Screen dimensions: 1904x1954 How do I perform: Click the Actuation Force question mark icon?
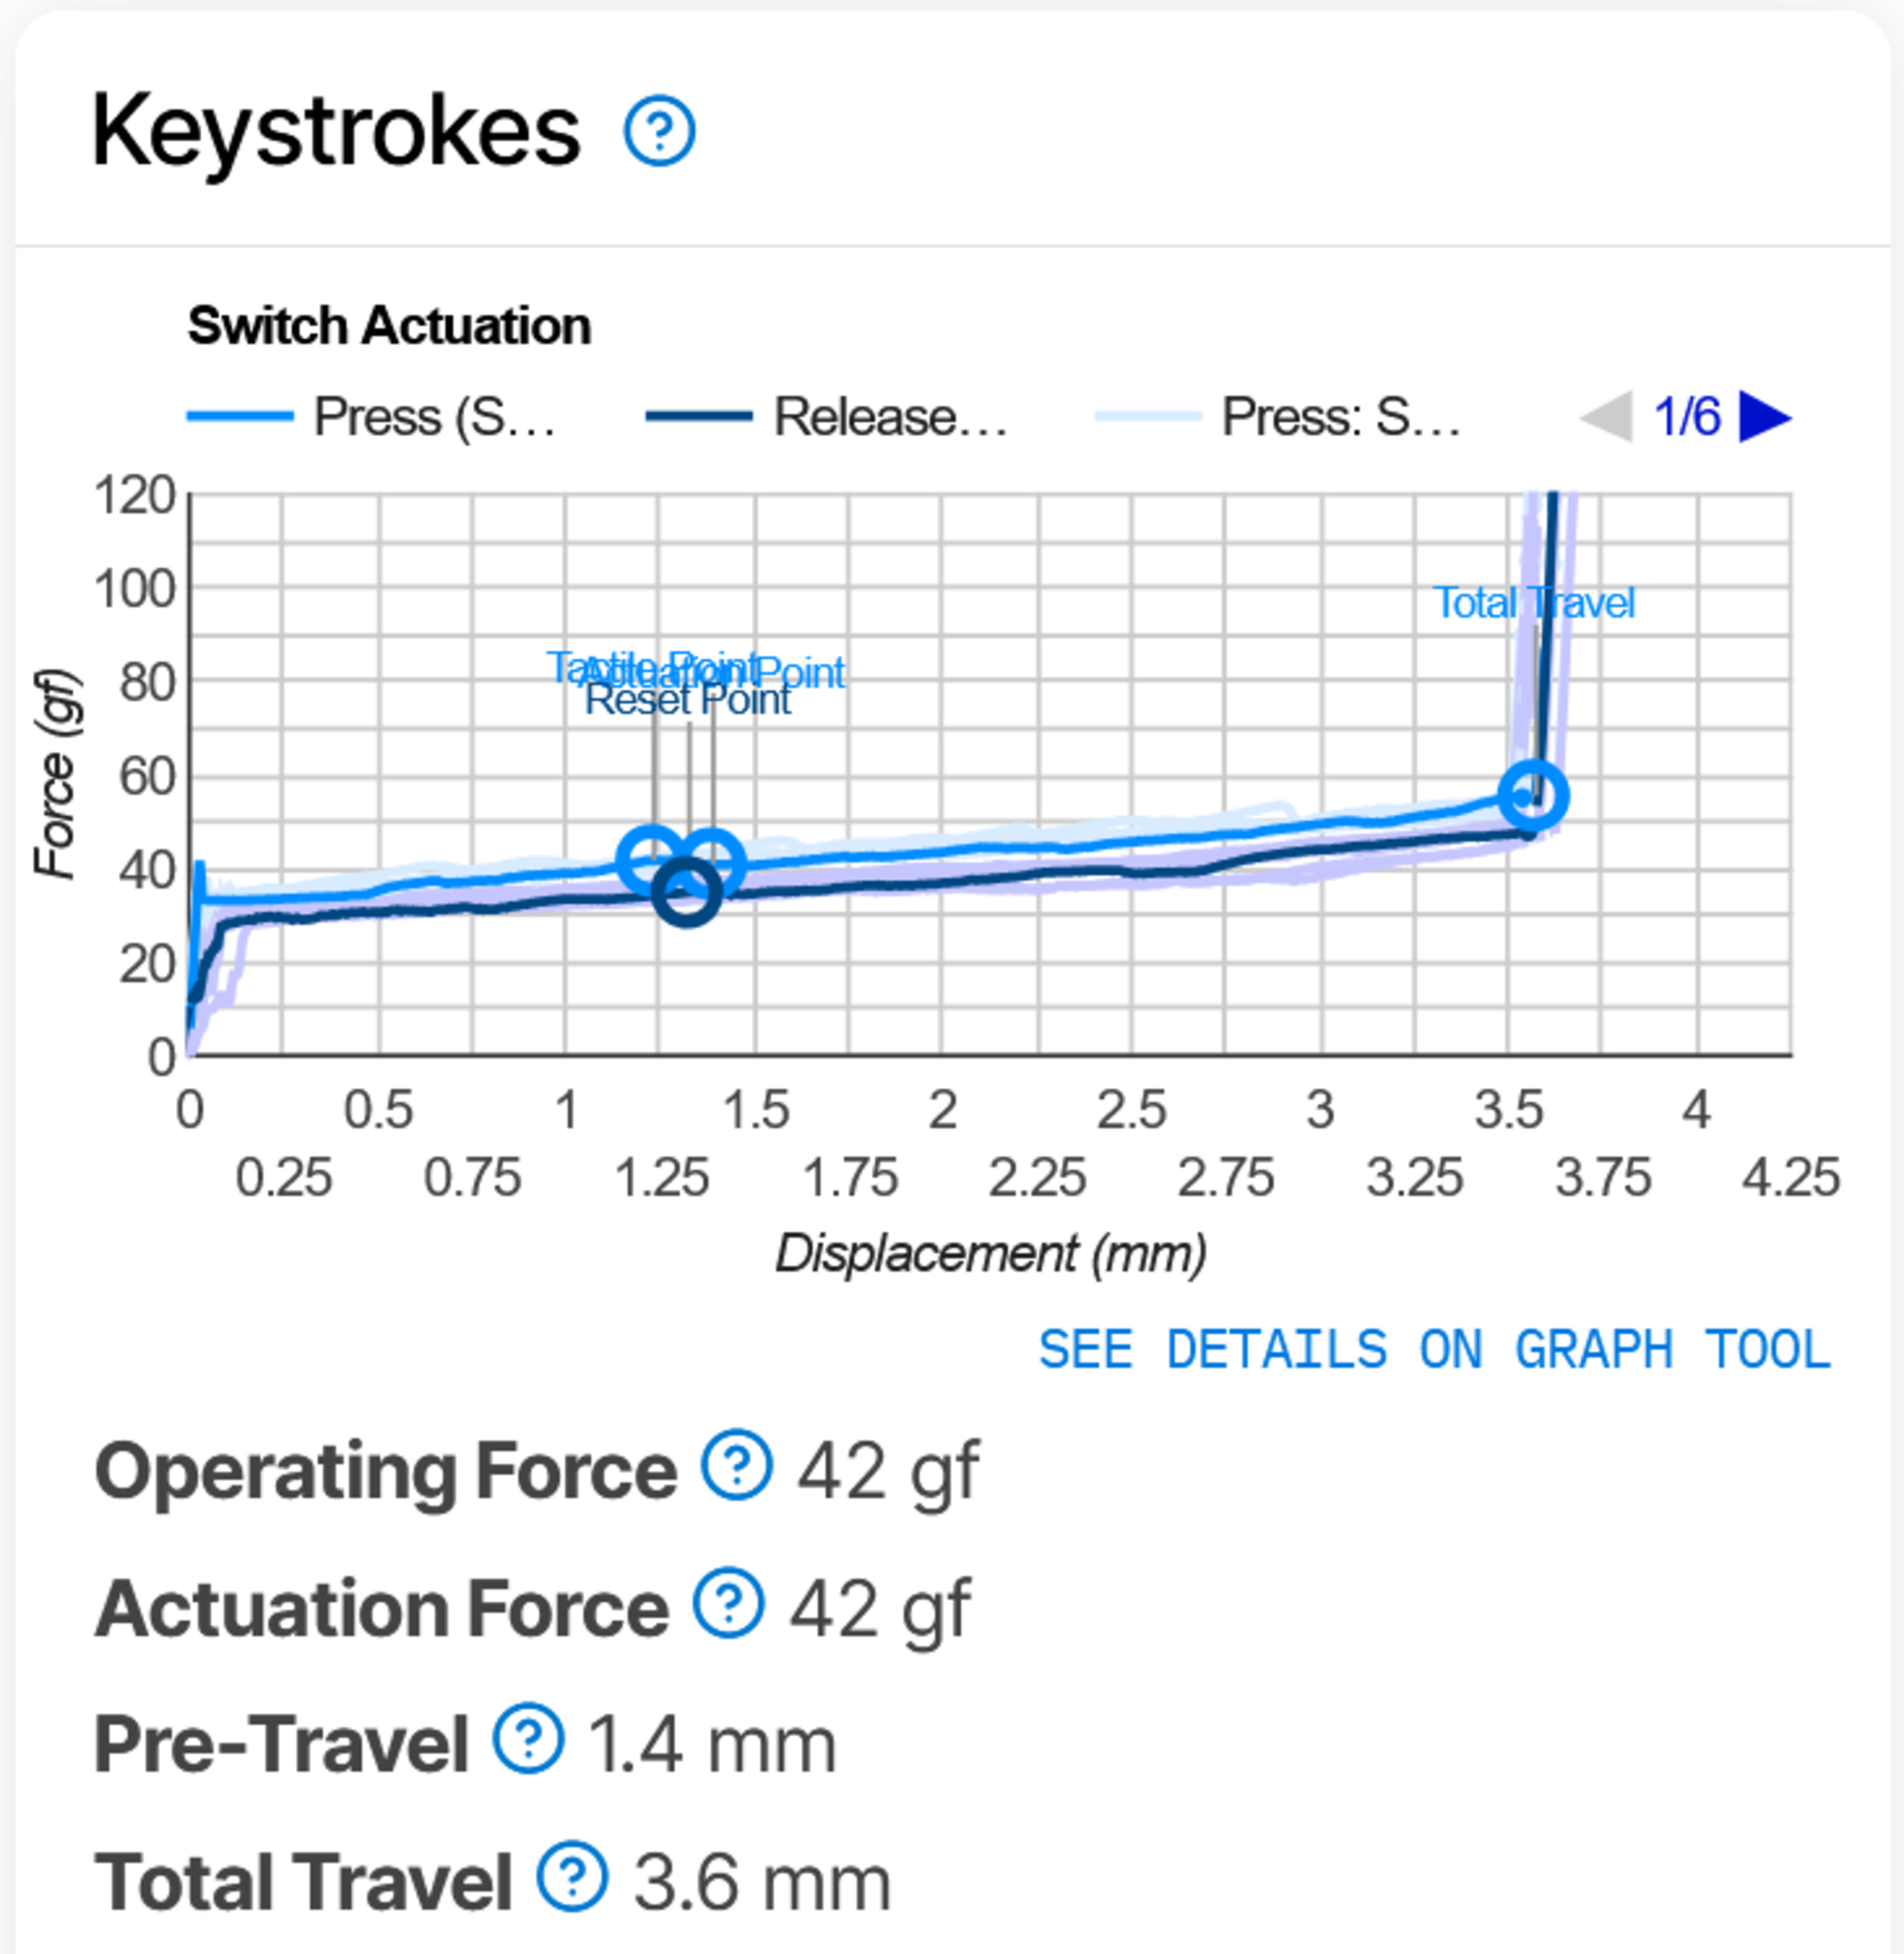729,1603
